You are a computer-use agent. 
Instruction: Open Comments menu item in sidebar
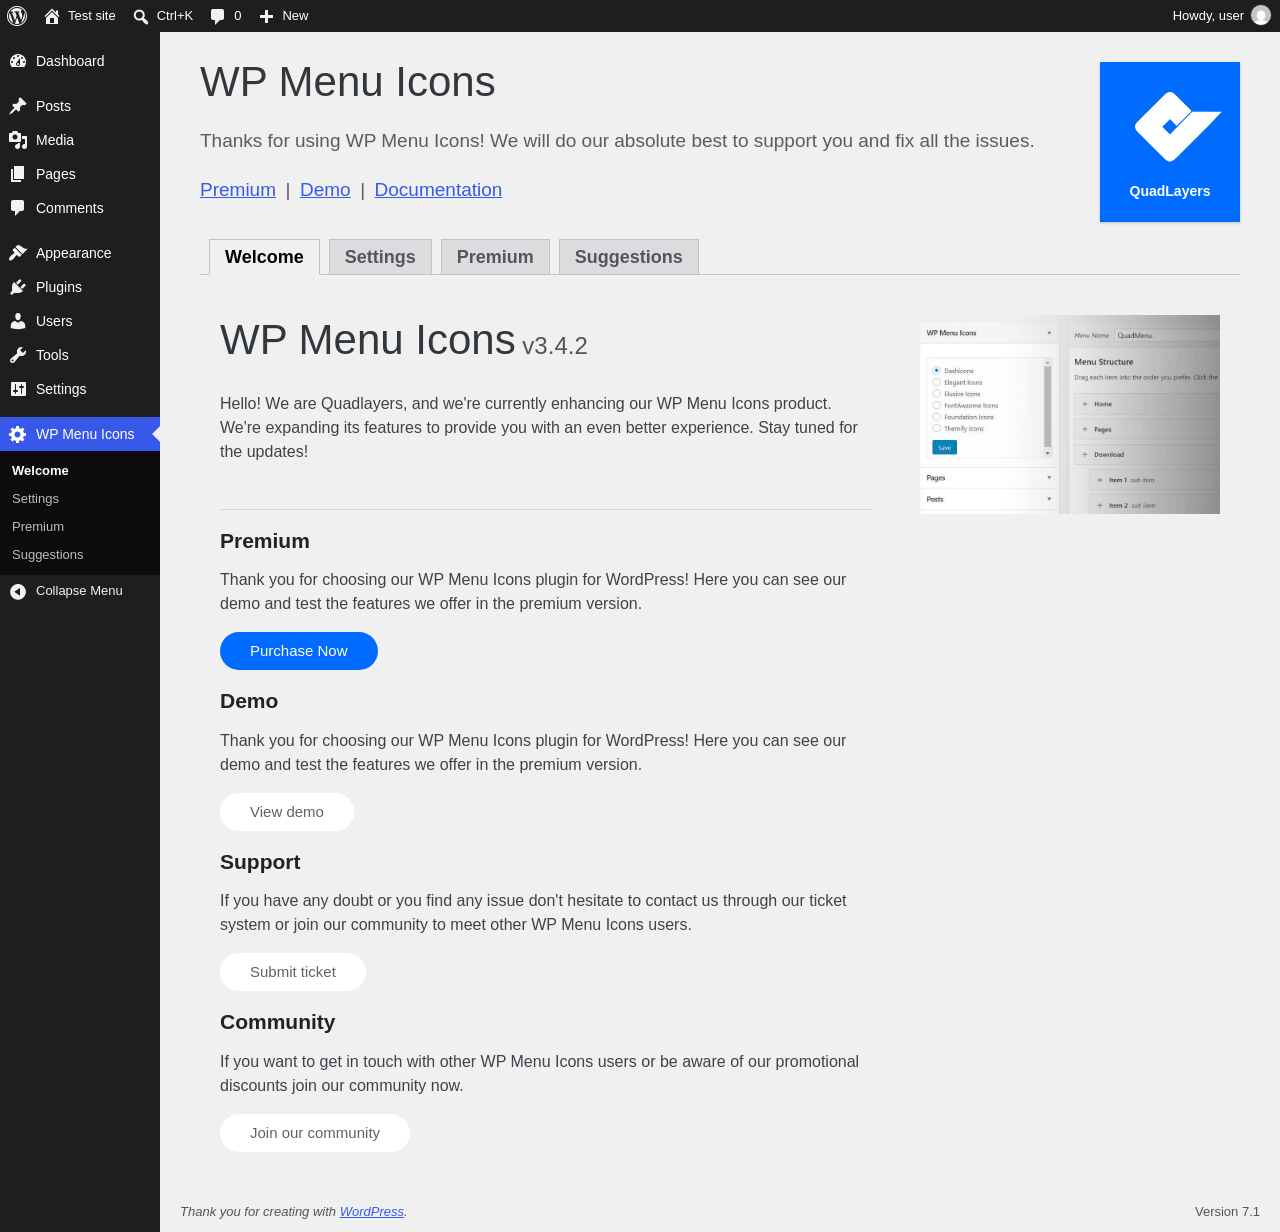tap(80, 208)
